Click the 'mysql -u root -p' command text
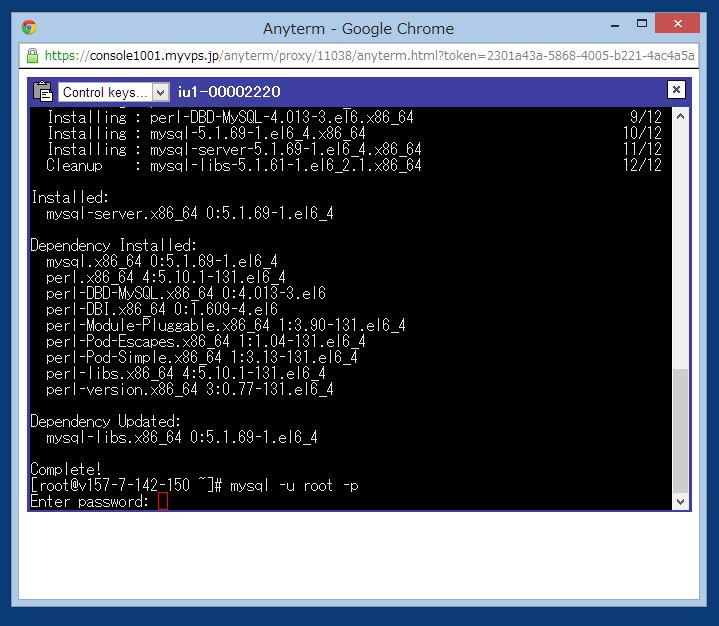Screen dimensions: 719x626 click(x=294, y=486)
